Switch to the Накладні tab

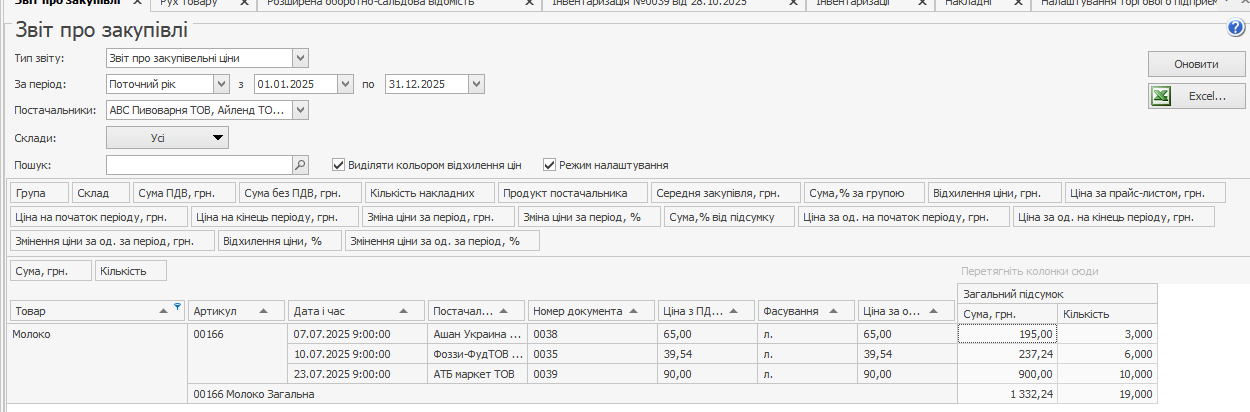click(x=968, y=4)
